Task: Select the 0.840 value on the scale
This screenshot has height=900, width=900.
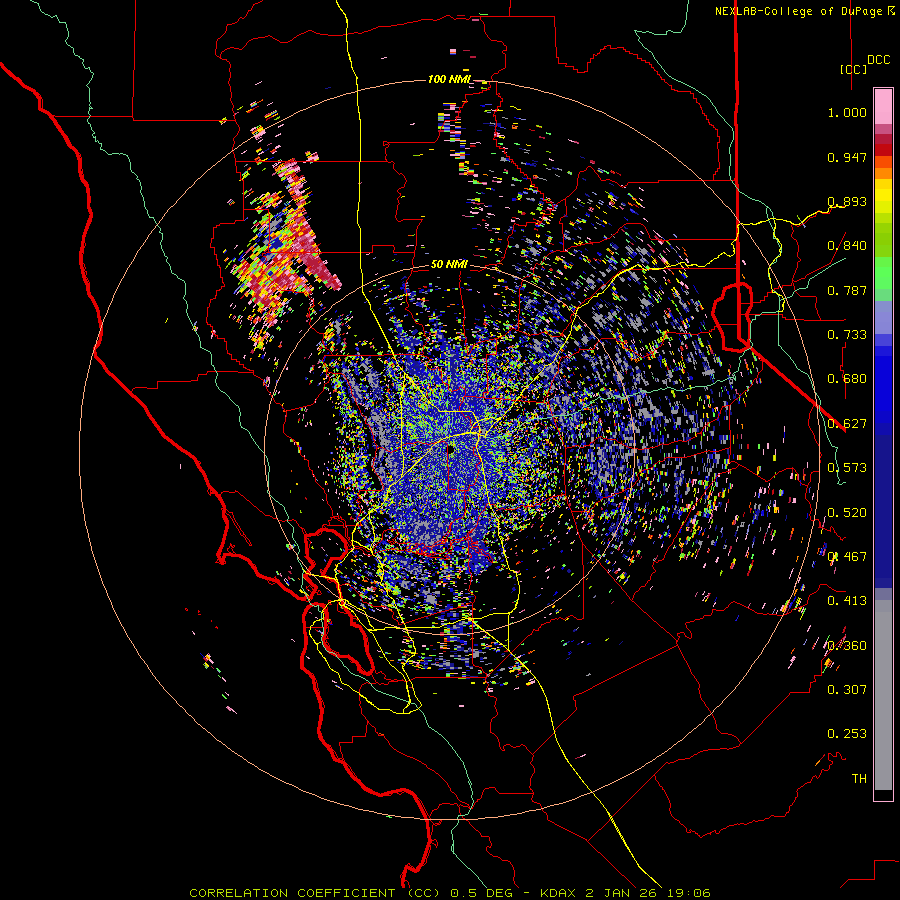Action: click(x=847, y=246)
